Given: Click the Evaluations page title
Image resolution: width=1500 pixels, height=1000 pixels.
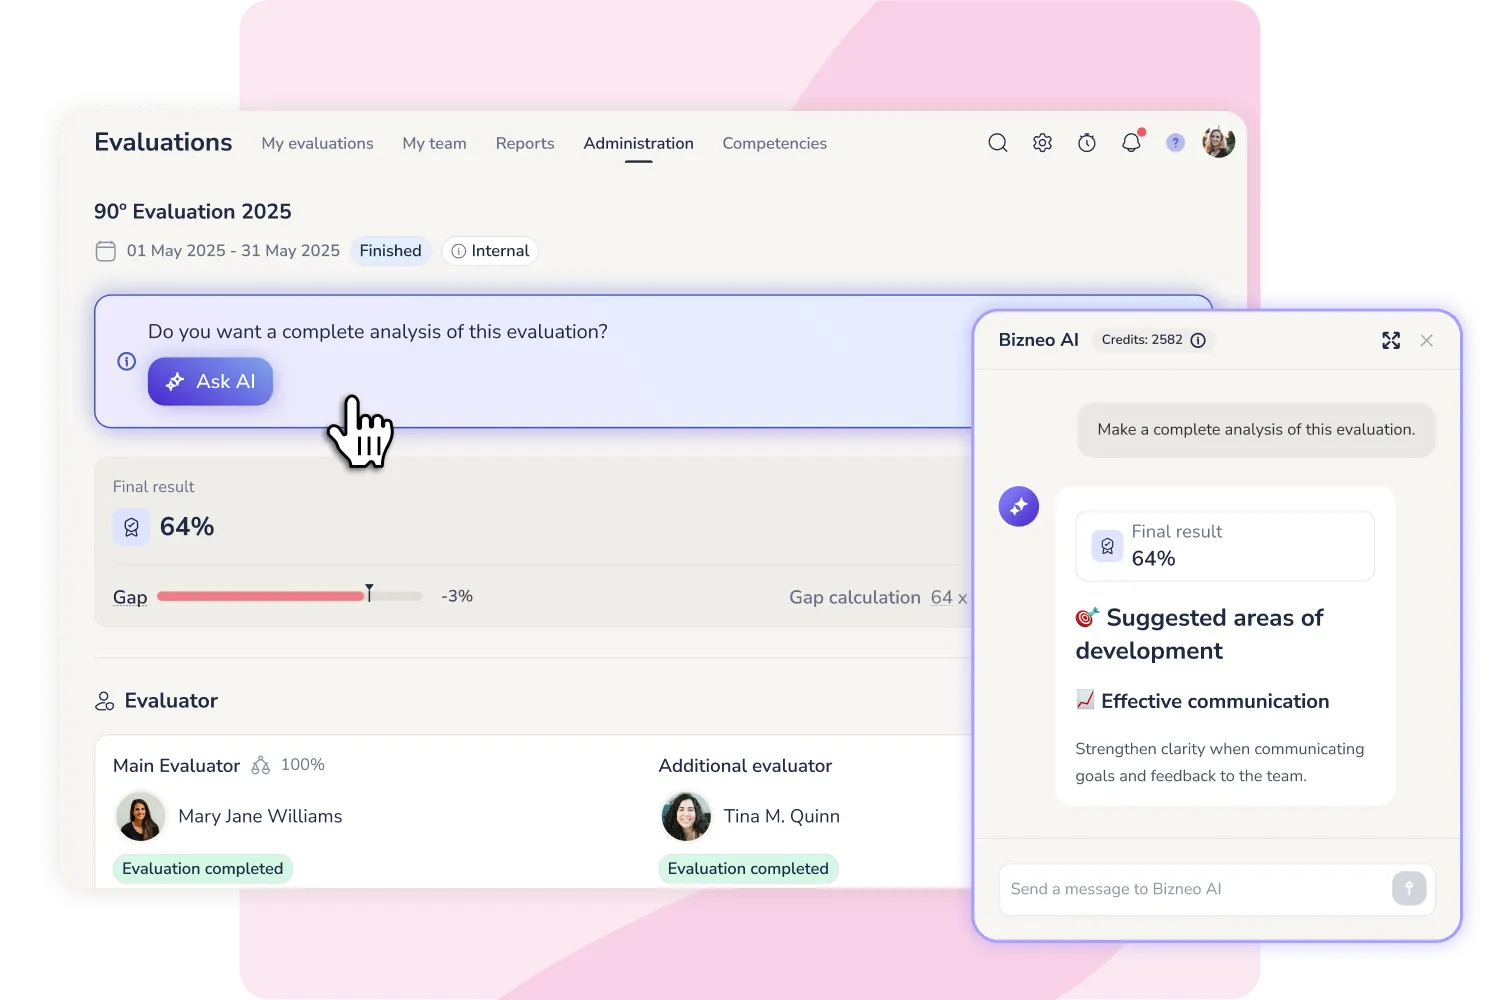Looking at the screenshot, I should tap(163, 142).
